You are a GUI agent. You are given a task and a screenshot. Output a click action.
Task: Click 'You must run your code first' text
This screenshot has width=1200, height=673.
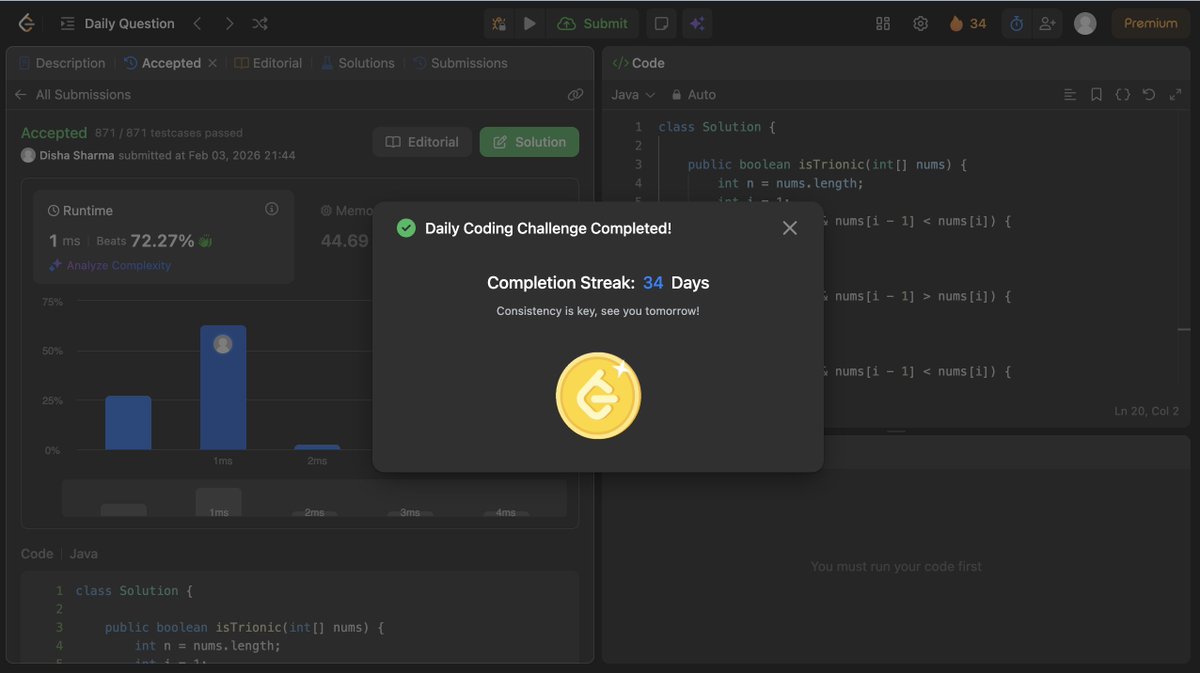[x=896, y=566]
